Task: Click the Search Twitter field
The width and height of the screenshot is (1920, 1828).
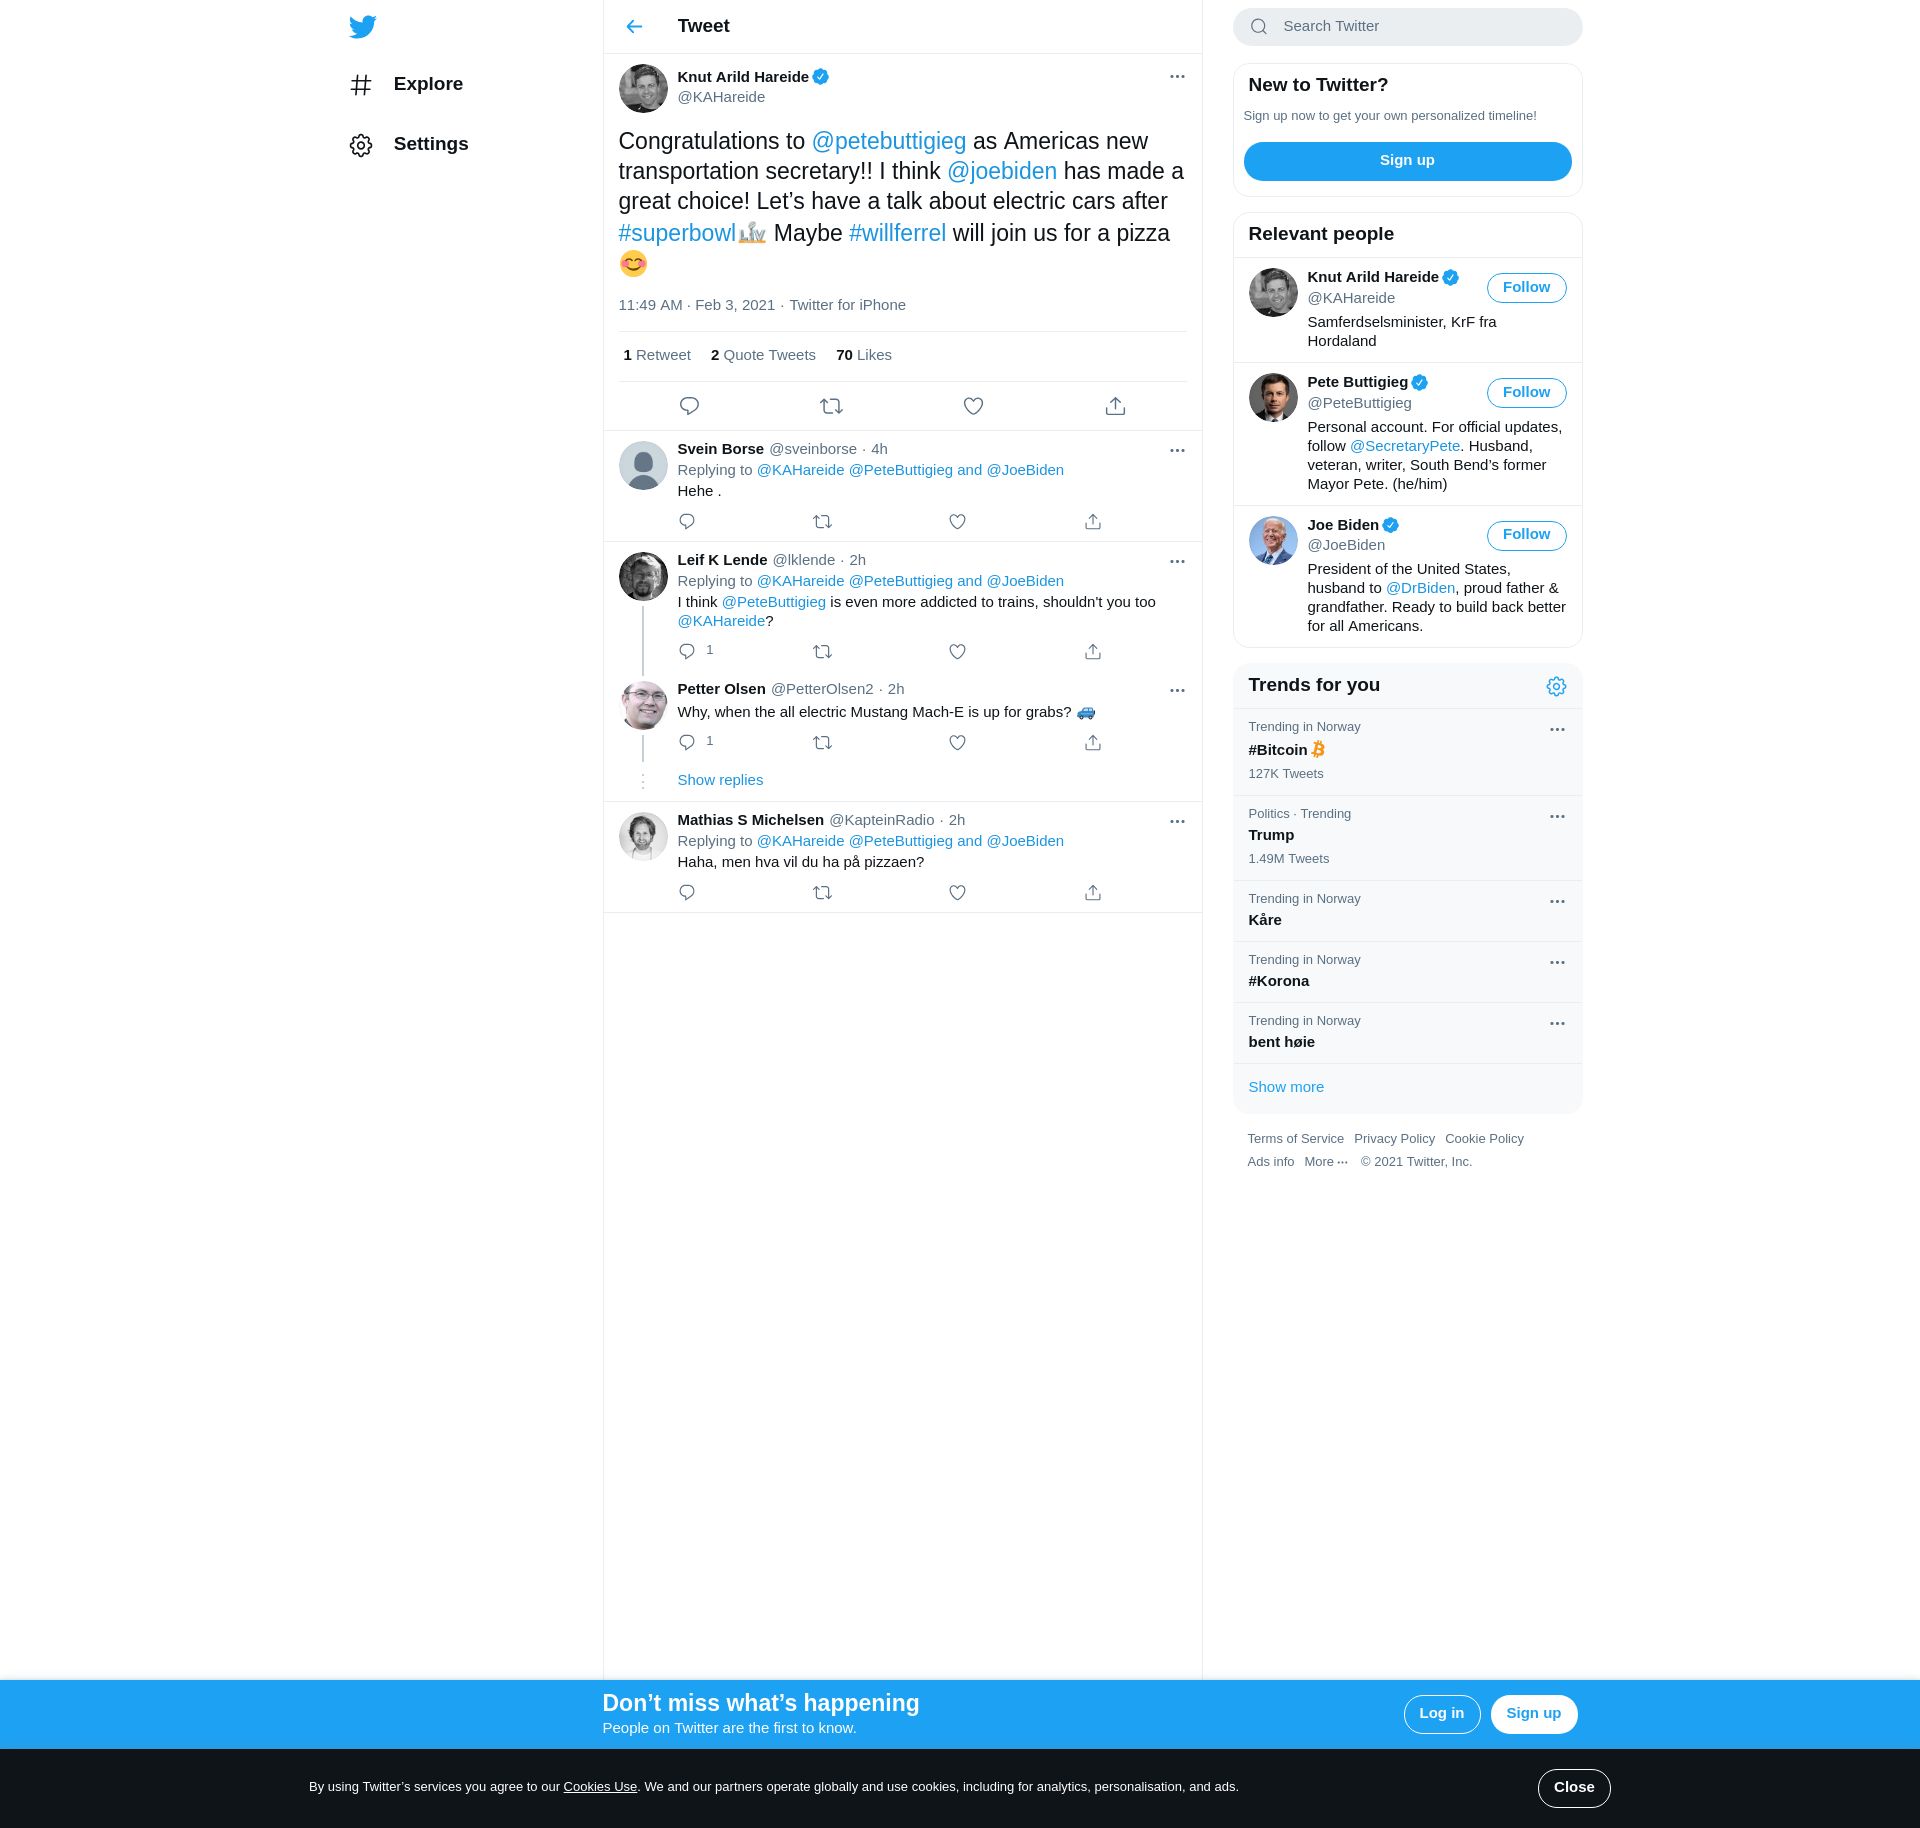Action: (x=1407, y=26)
